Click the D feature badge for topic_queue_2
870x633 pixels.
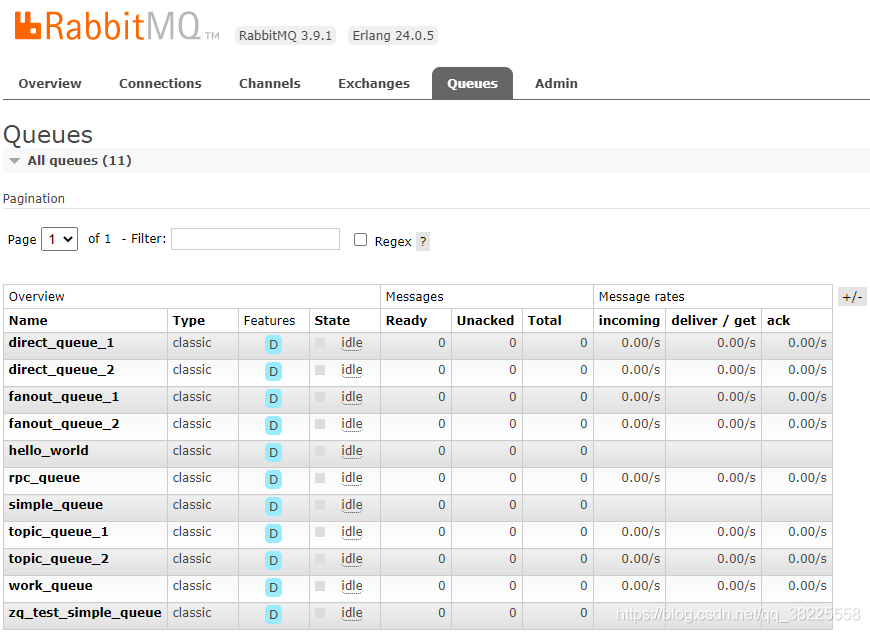273,560
